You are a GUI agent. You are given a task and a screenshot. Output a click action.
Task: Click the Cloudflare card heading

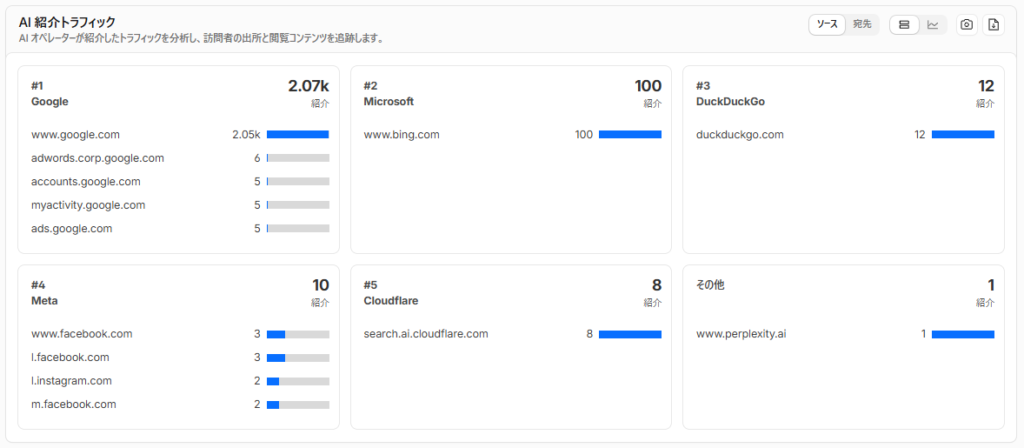tap(391, 301)
